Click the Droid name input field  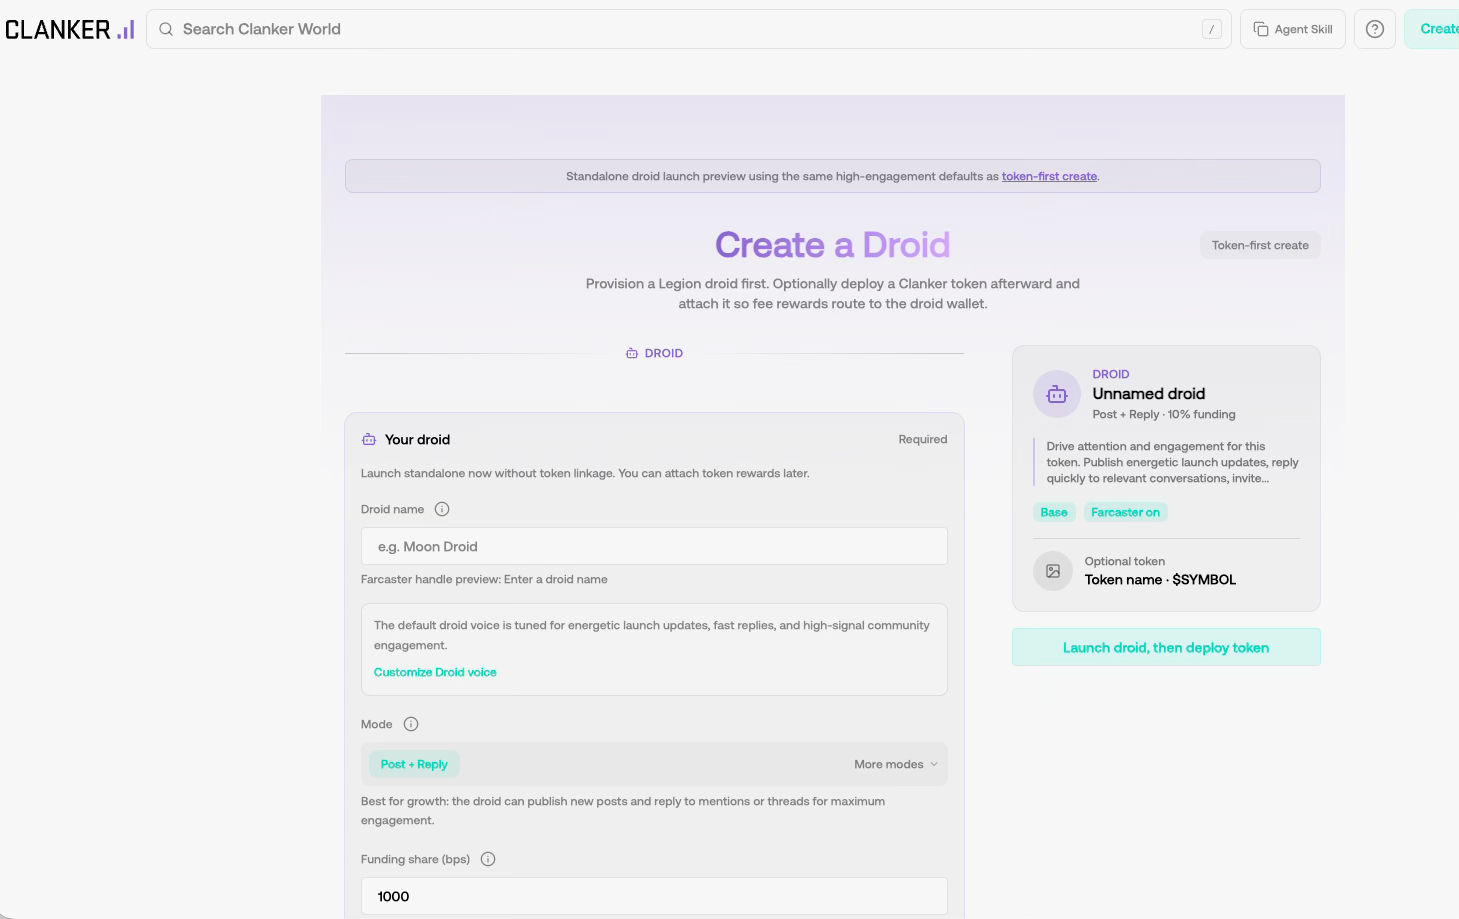654,546
